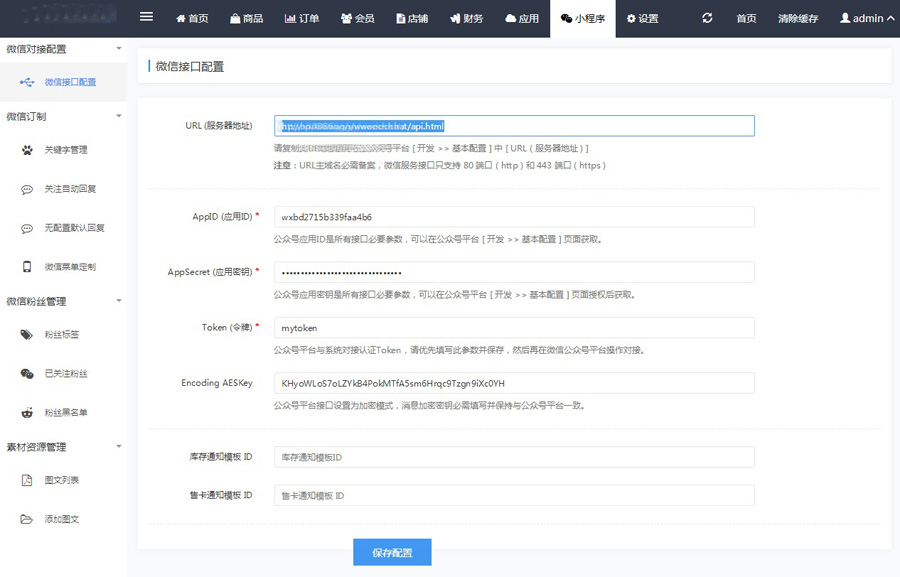Image resolution: width=900 pixels, height=577 pixels.
Task: Open 粉丝标签 tag icon item
Action: click(27, 335)
